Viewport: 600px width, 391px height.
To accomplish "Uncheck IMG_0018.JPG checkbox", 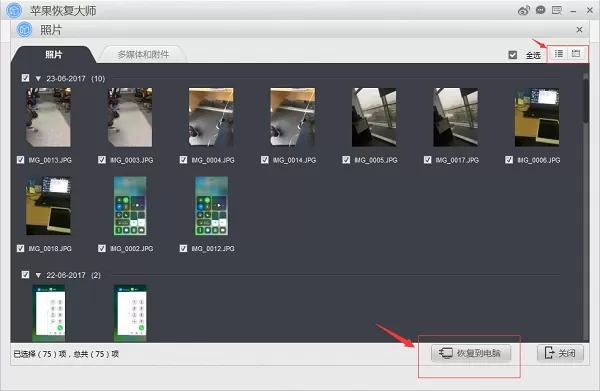I will pyautogui.click(x=20, y=248).
